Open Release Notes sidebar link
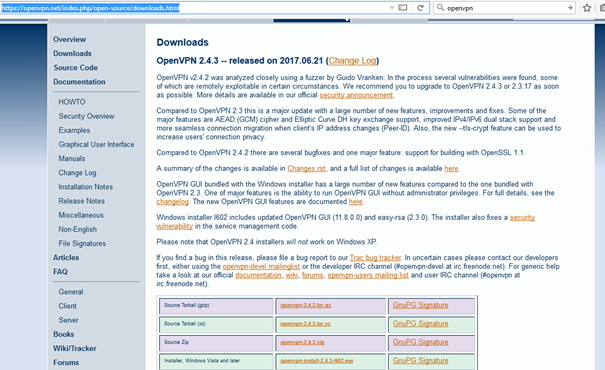 [x=81, y=201]
